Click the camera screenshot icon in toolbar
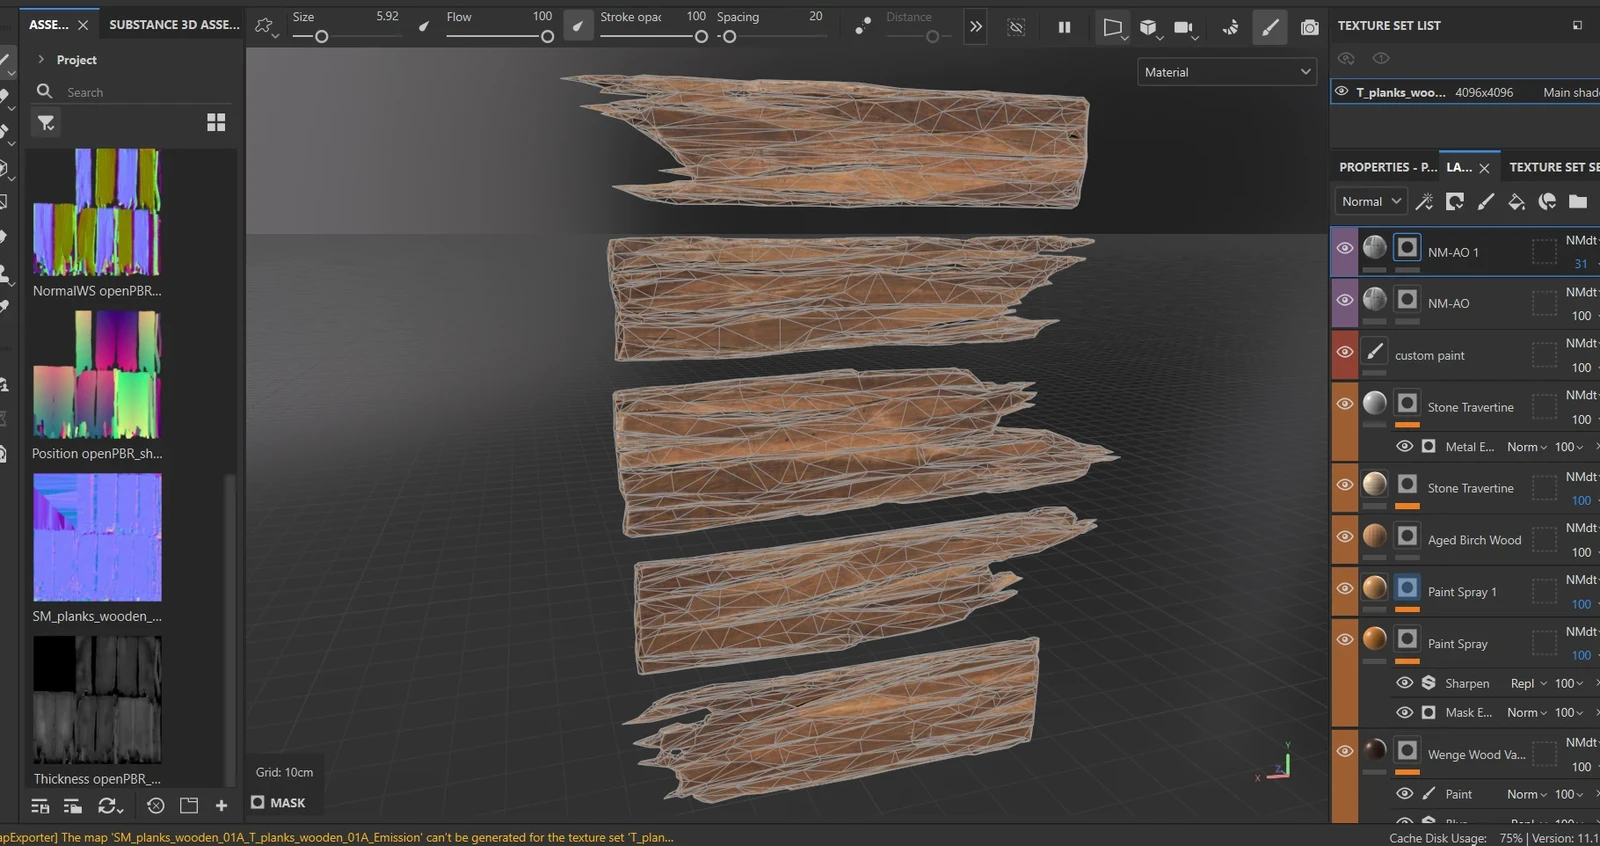This screenshot has height=846, width=1600. pyautogui.click(x=1309, y=28)
